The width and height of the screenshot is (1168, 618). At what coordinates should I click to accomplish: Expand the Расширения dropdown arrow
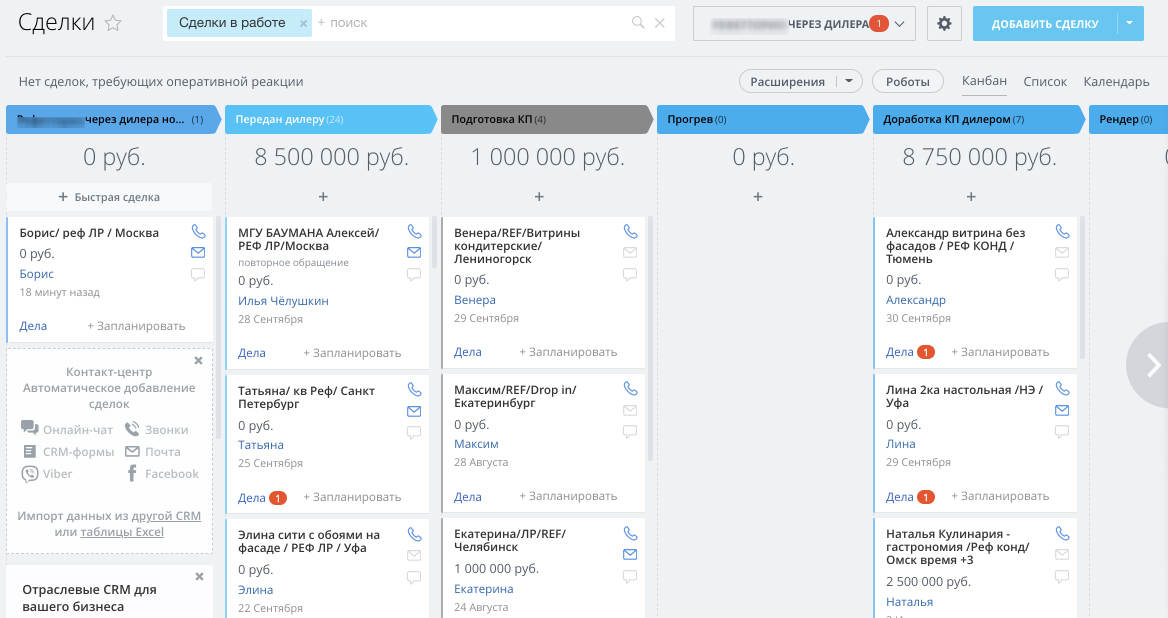tap(849, 82)
